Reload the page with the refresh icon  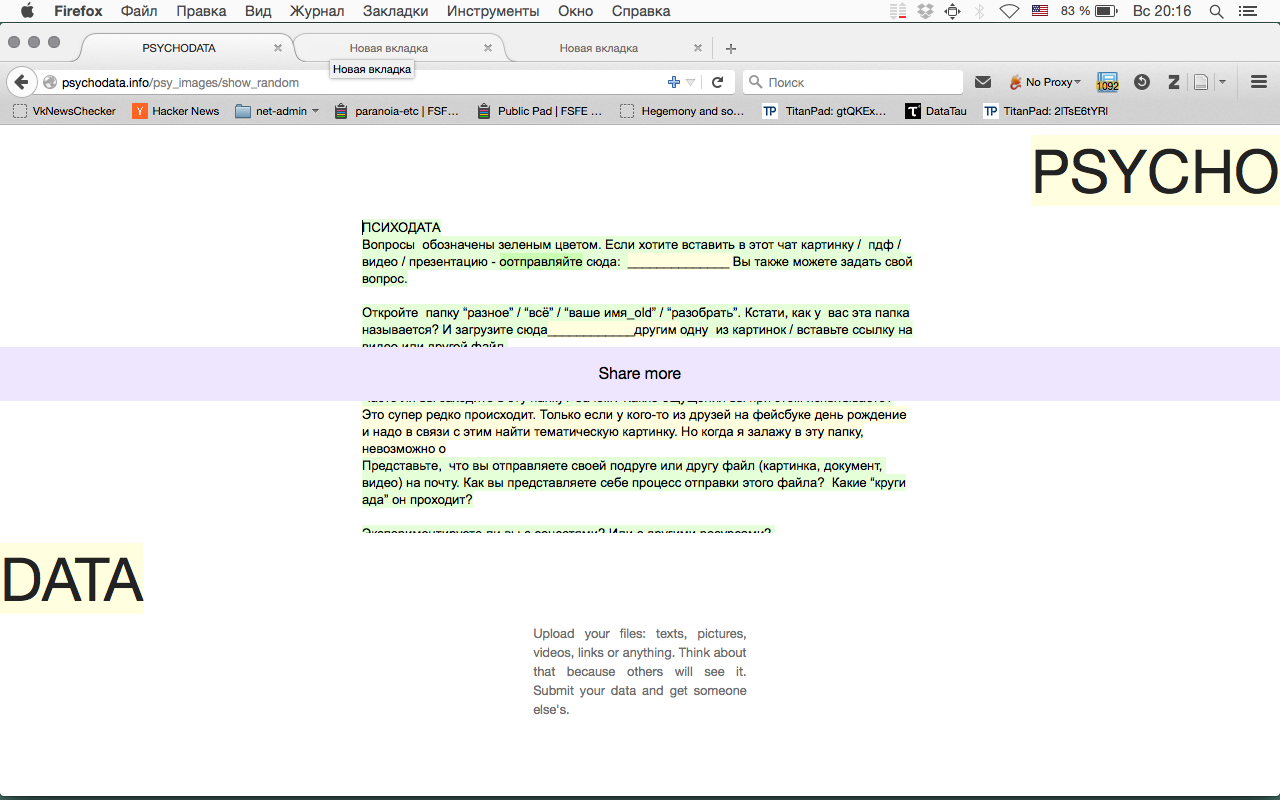(x=717, y=82)
